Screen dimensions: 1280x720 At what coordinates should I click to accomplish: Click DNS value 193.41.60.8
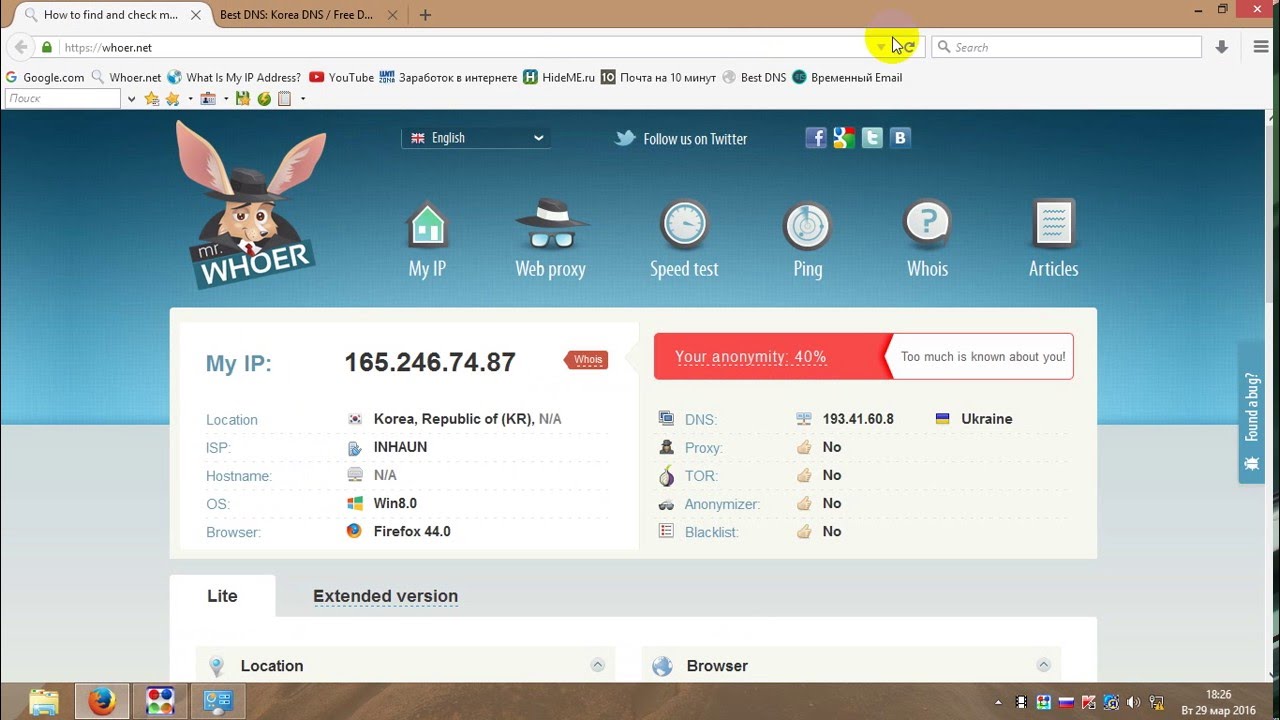[858, 419]
